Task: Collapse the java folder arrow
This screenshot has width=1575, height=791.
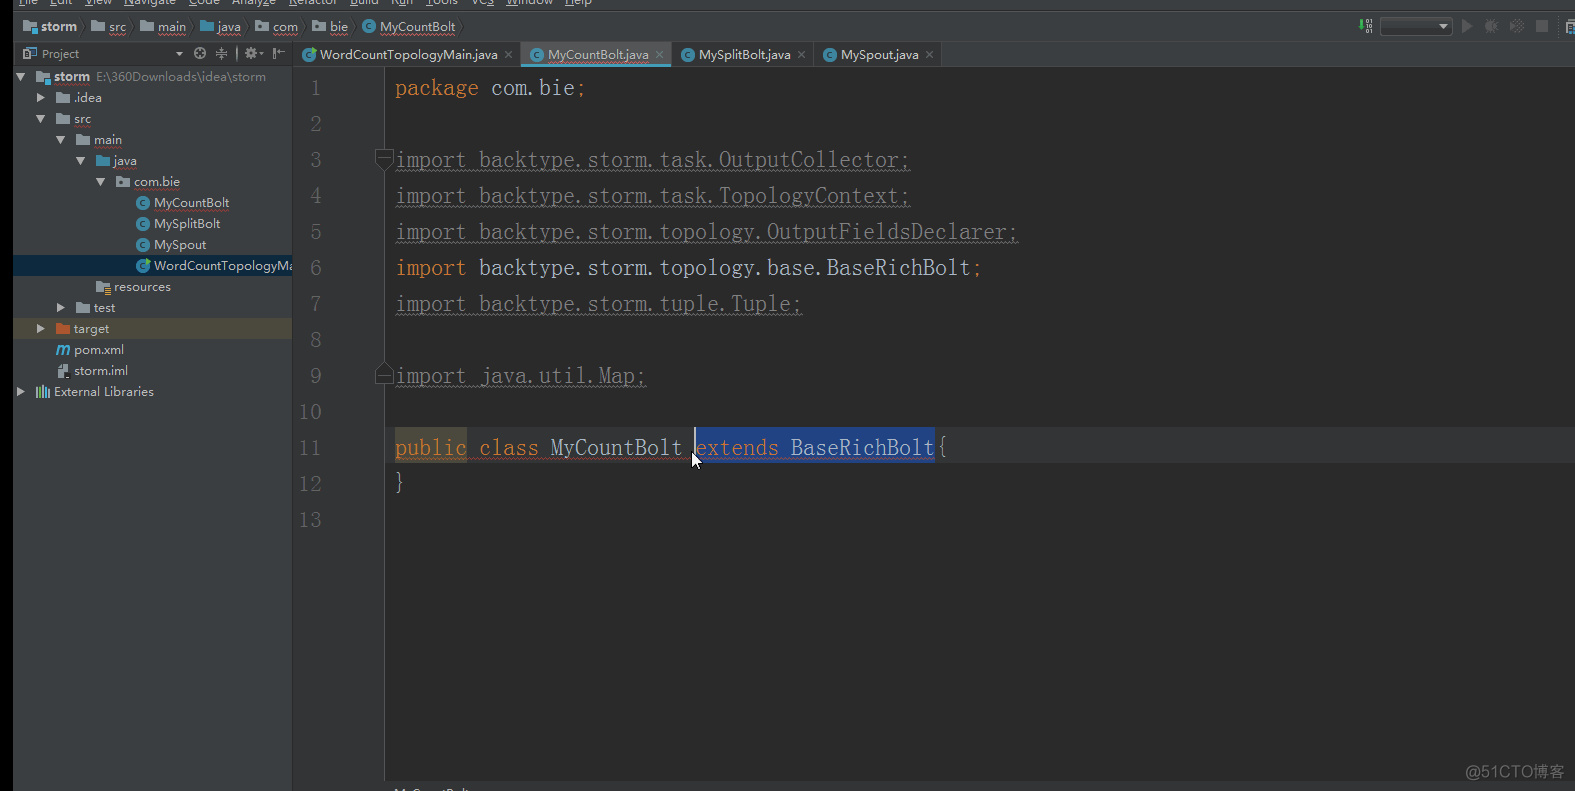Action: tap(81, 161)
